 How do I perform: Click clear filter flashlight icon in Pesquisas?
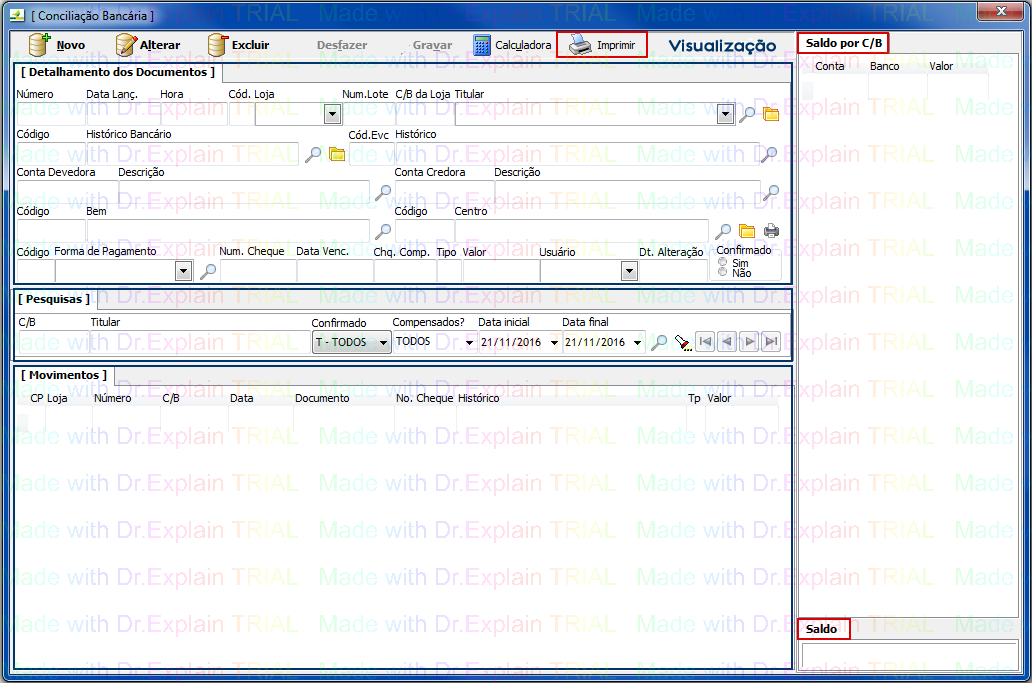pyautogui.click(x=683, y=342)
